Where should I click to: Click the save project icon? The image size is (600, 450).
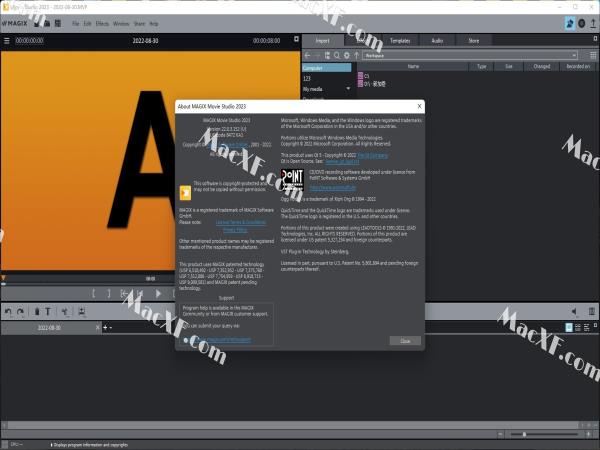(x=58, y=24)
